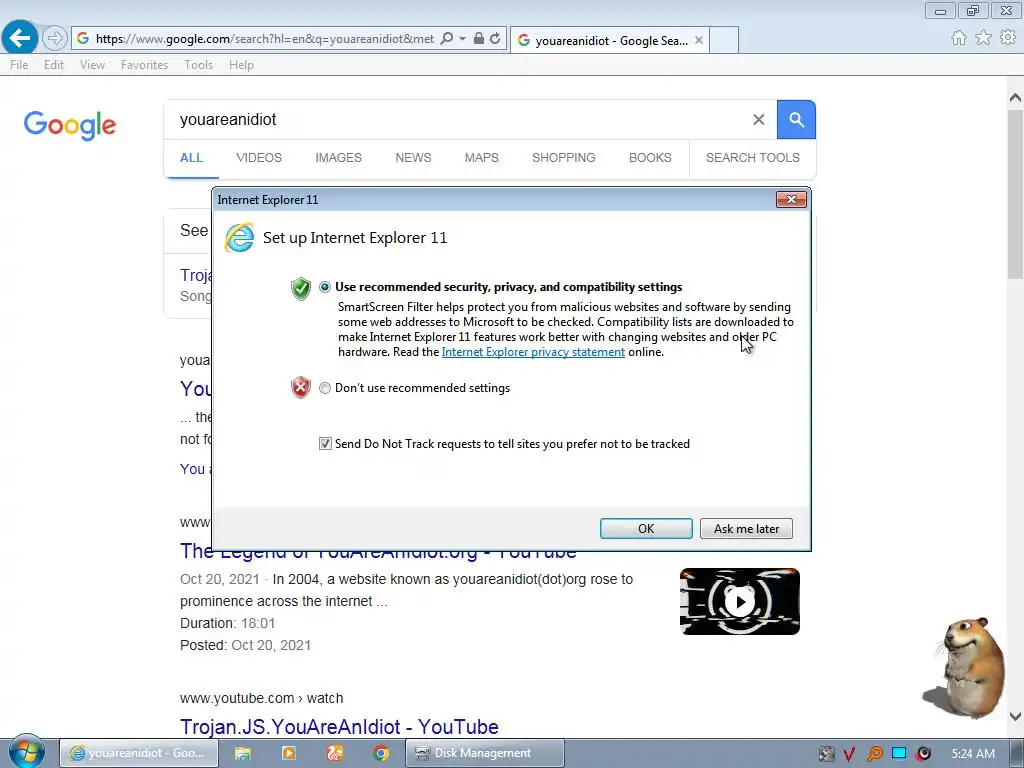Click the blue monitor tray icon
This screenshot has width=1024, height=768.
pyautogui.click(x=899, y=754)
